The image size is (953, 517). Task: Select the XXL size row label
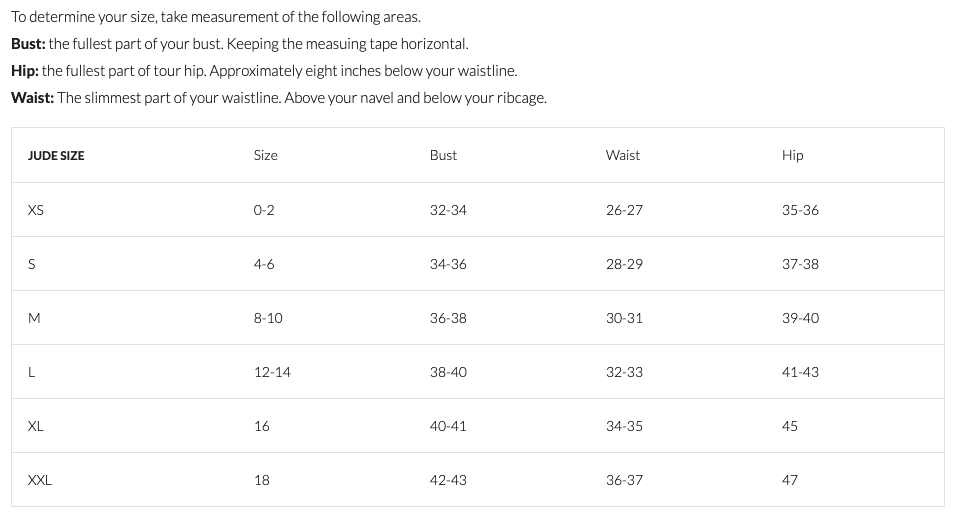40,480
